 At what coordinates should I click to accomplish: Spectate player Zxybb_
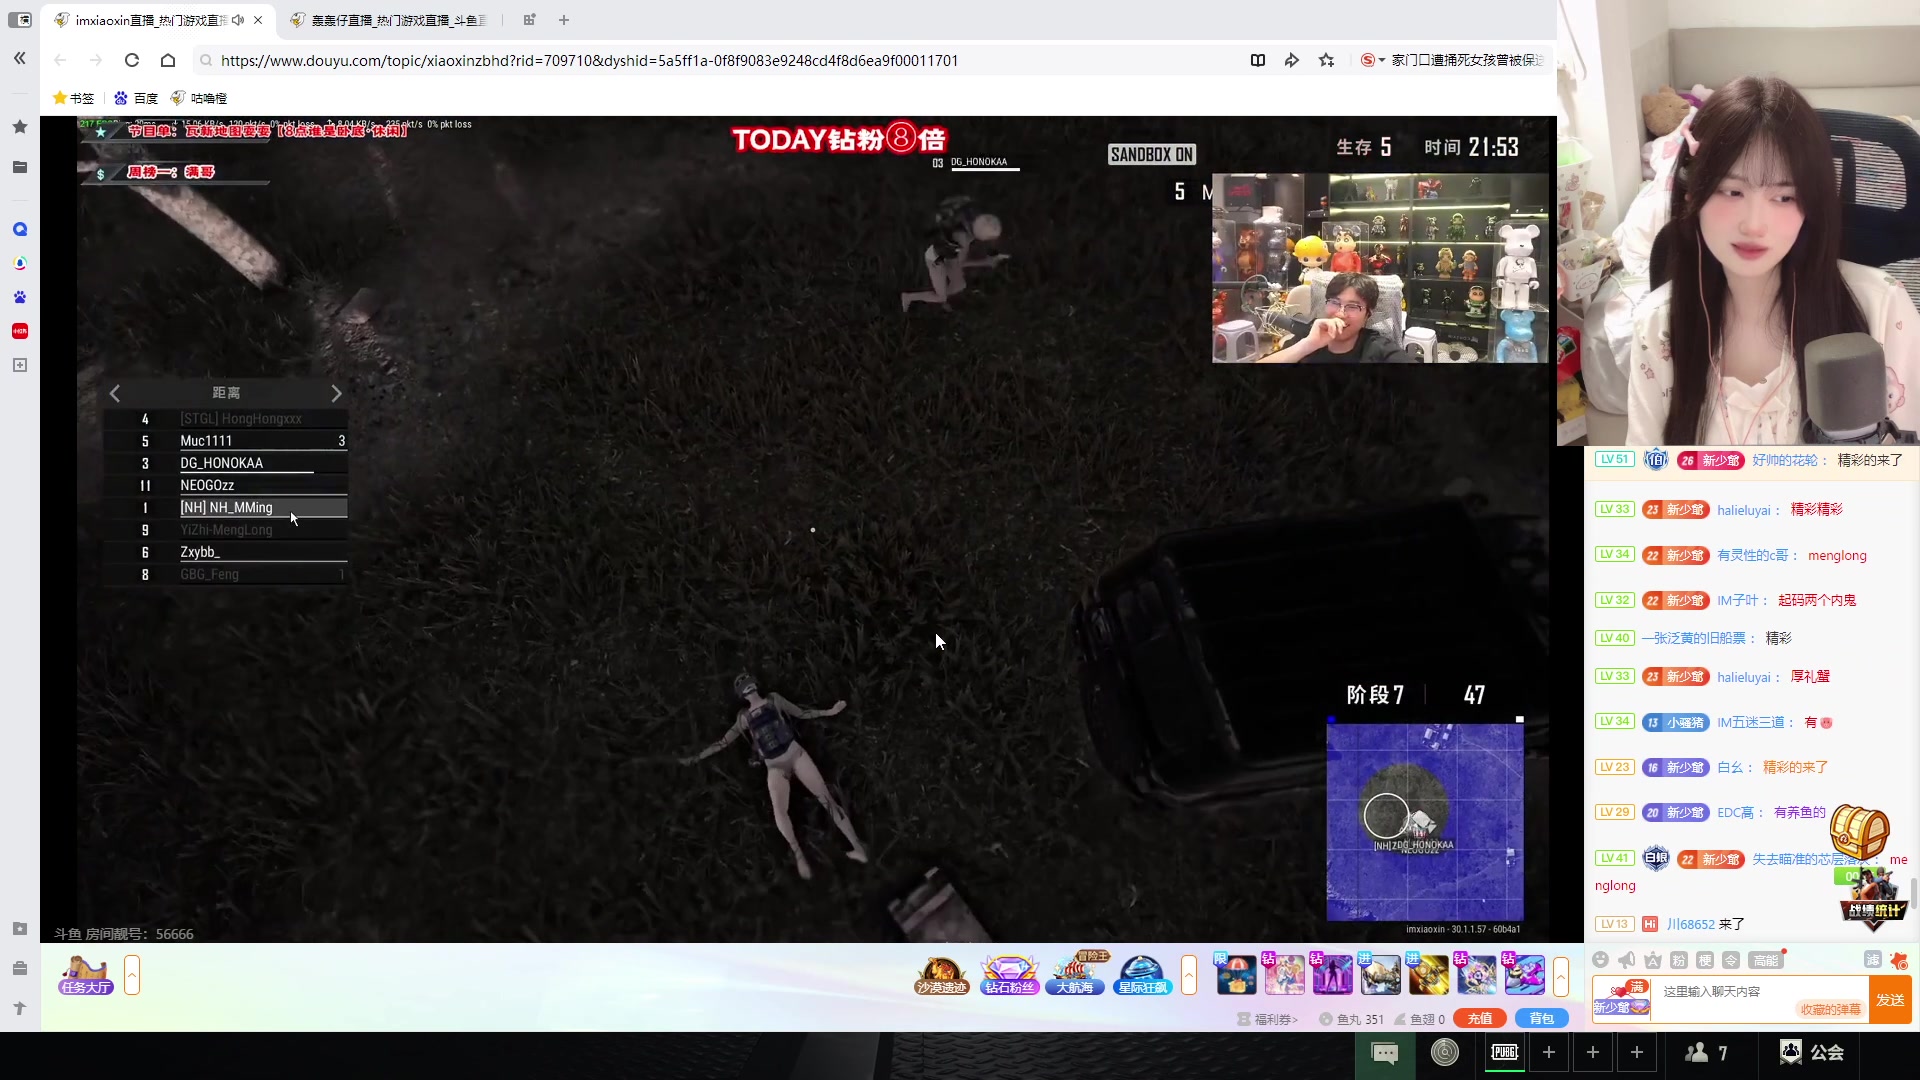click(226, 552)
